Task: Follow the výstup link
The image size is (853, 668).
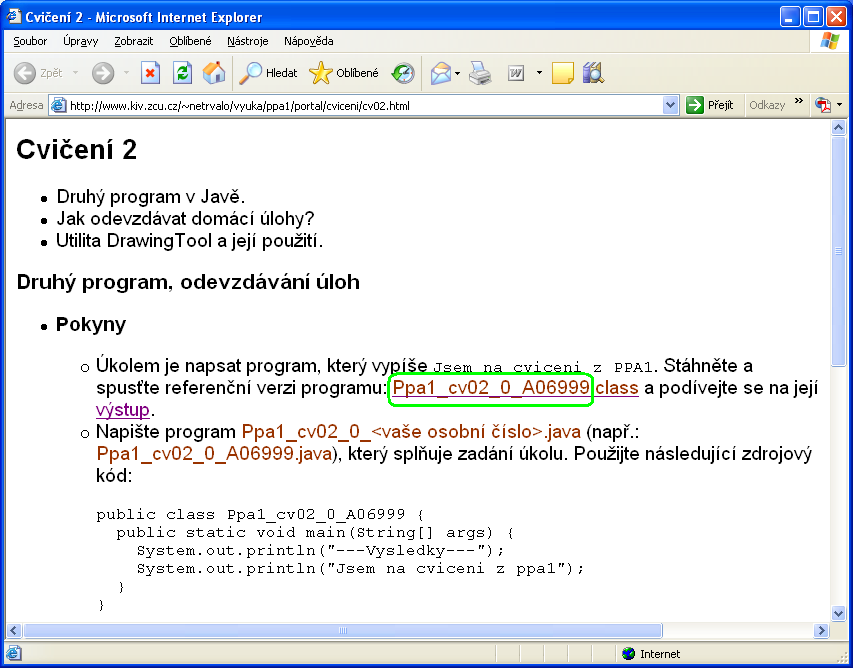Action: click(x=122, y=410)
